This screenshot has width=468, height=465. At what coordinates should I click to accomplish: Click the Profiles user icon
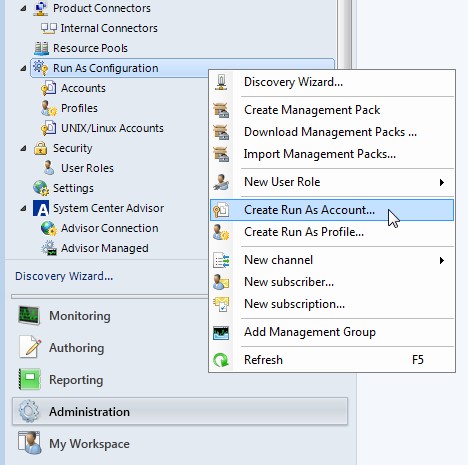[x=49, y=108]
